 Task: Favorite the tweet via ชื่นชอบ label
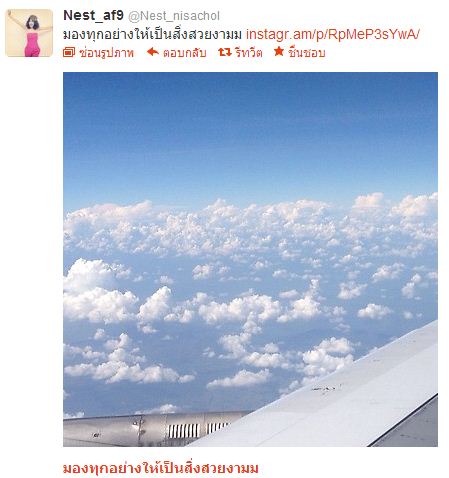[x=306, y=53]
